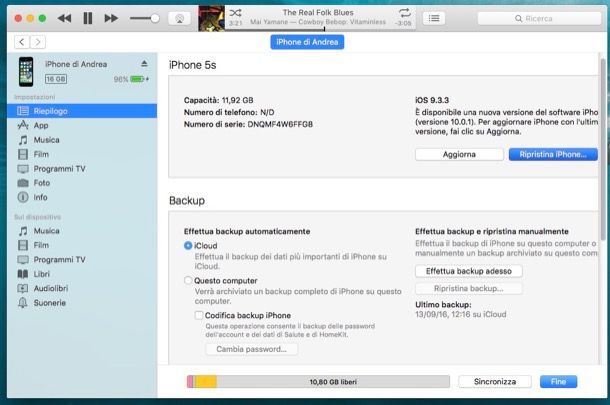The image size is (610, 405).
Task: Click the yellow segment of storage bar
Action: pos(205,382)
